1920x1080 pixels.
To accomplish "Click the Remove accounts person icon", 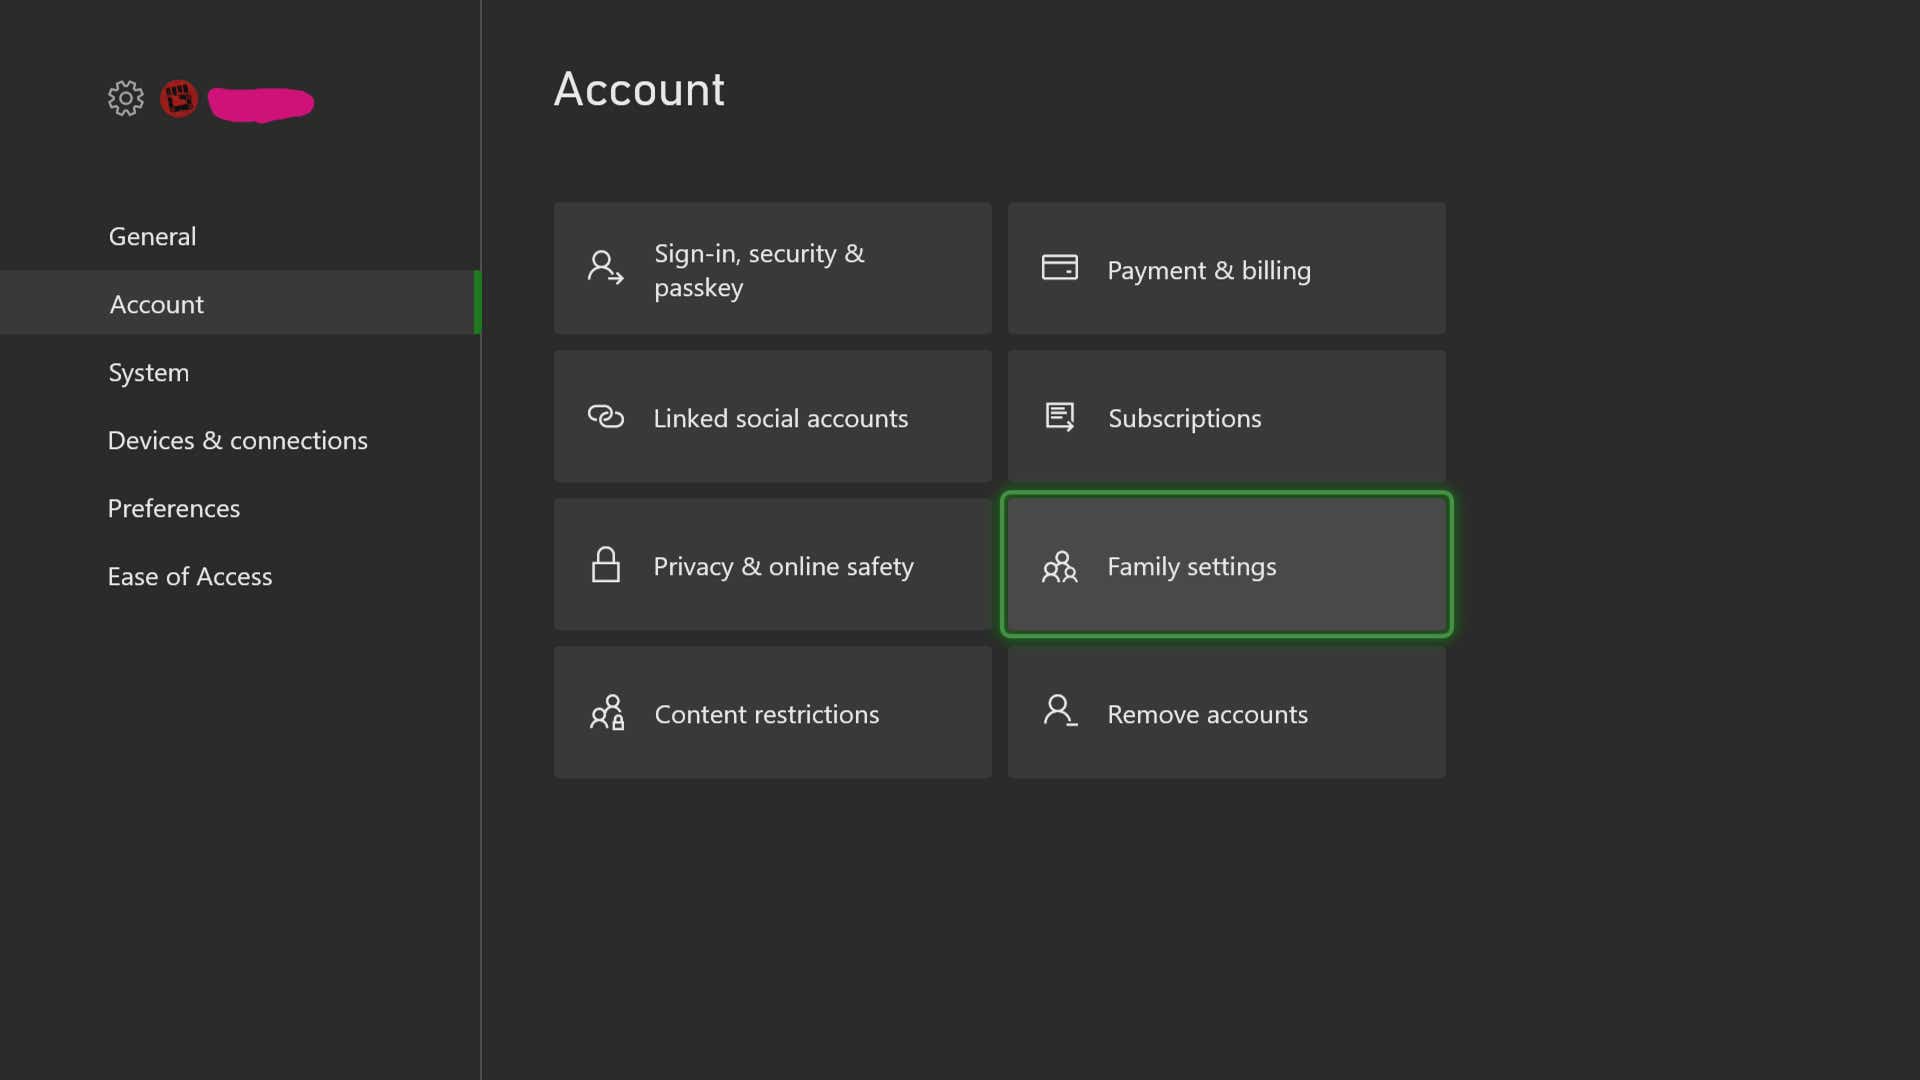I will pyautogui.click(x=1060, y=711).
